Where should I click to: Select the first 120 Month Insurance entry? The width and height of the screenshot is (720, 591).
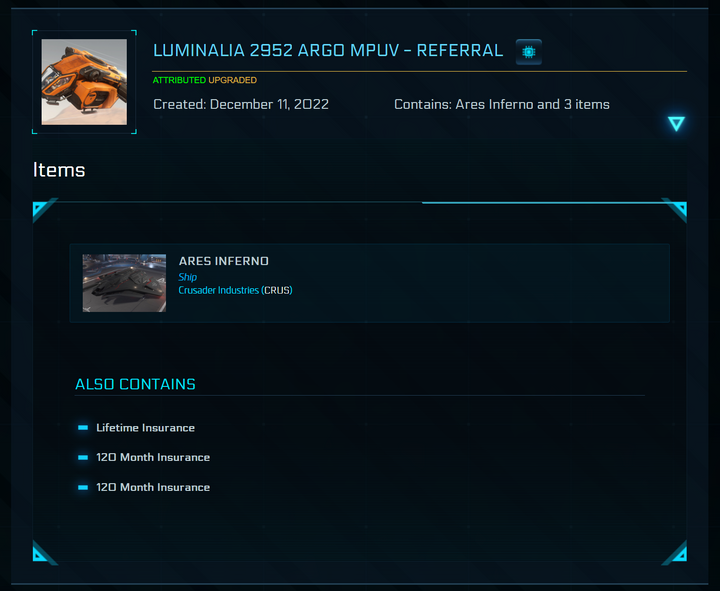click(153, 457)
